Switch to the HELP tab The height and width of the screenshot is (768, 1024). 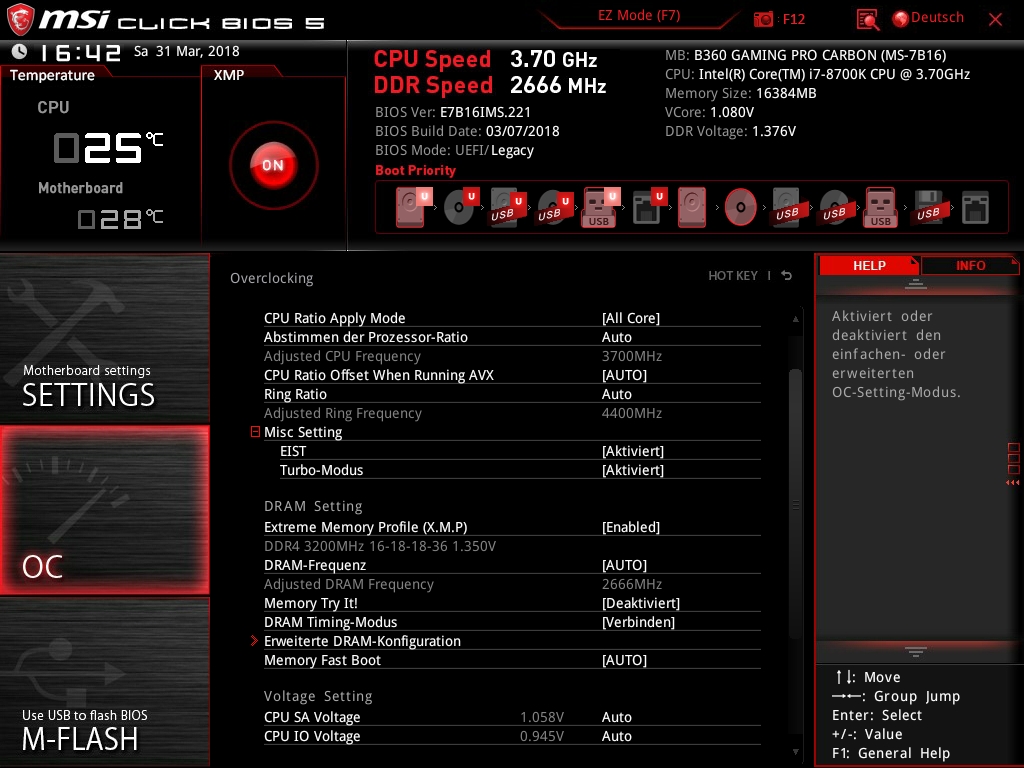[x=869, y=265]
